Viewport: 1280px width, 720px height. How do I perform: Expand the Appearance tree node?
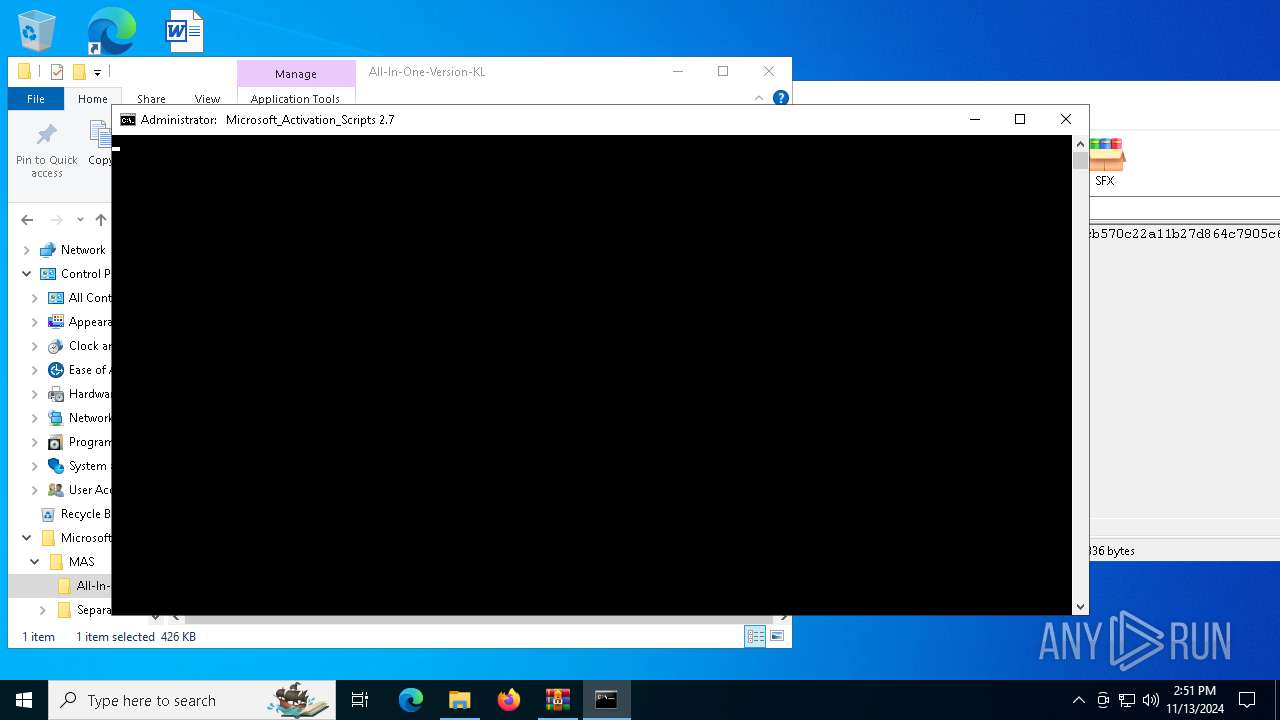tap(35, 322)
